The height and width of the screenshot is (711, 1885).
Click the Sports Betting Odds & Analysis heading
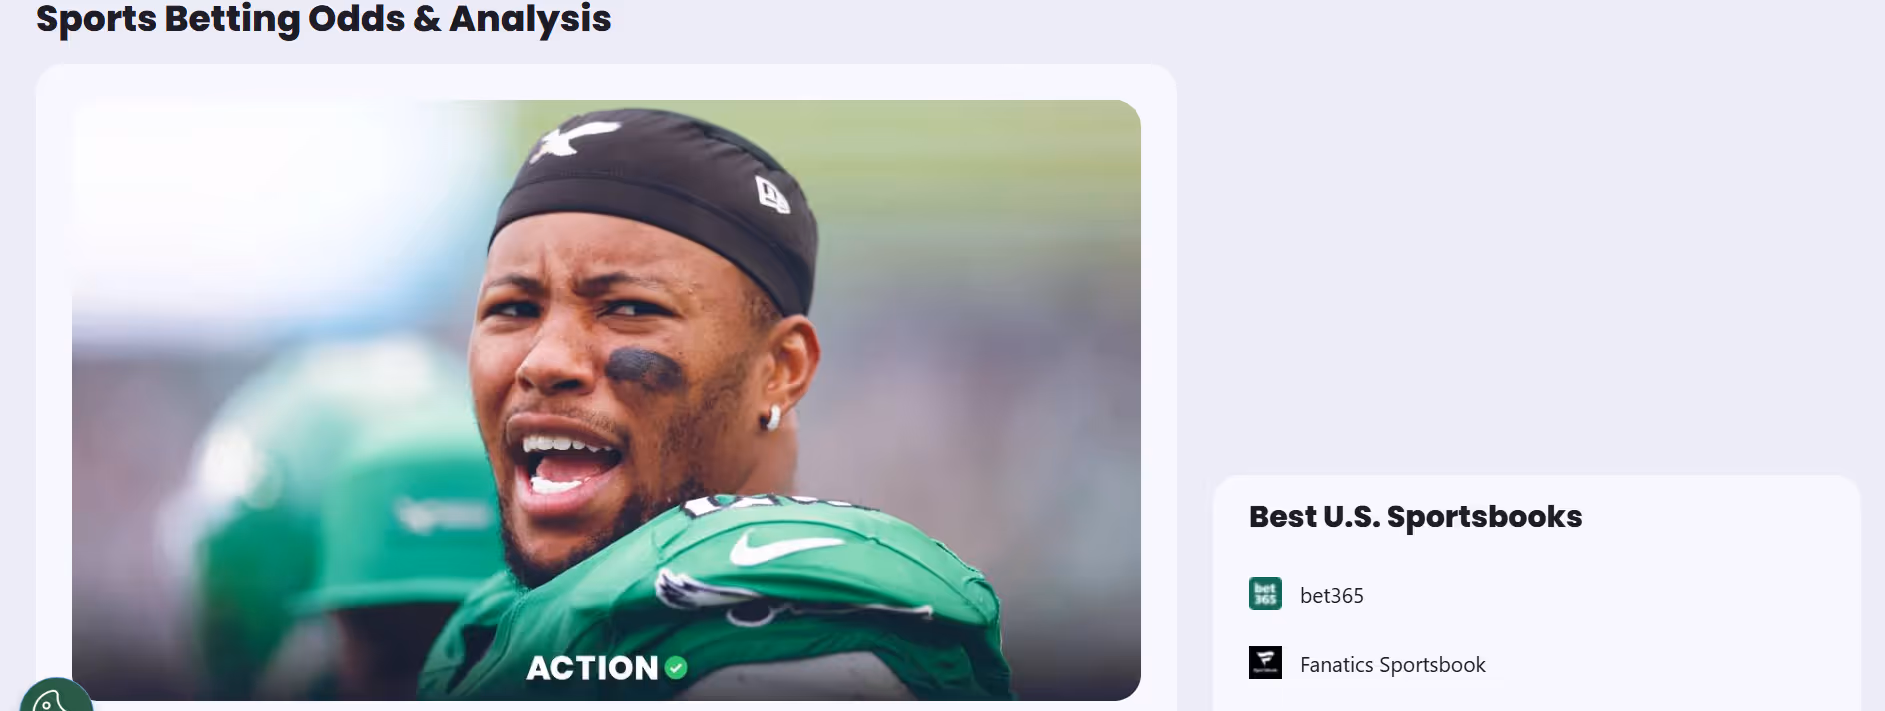coord(323,18)
